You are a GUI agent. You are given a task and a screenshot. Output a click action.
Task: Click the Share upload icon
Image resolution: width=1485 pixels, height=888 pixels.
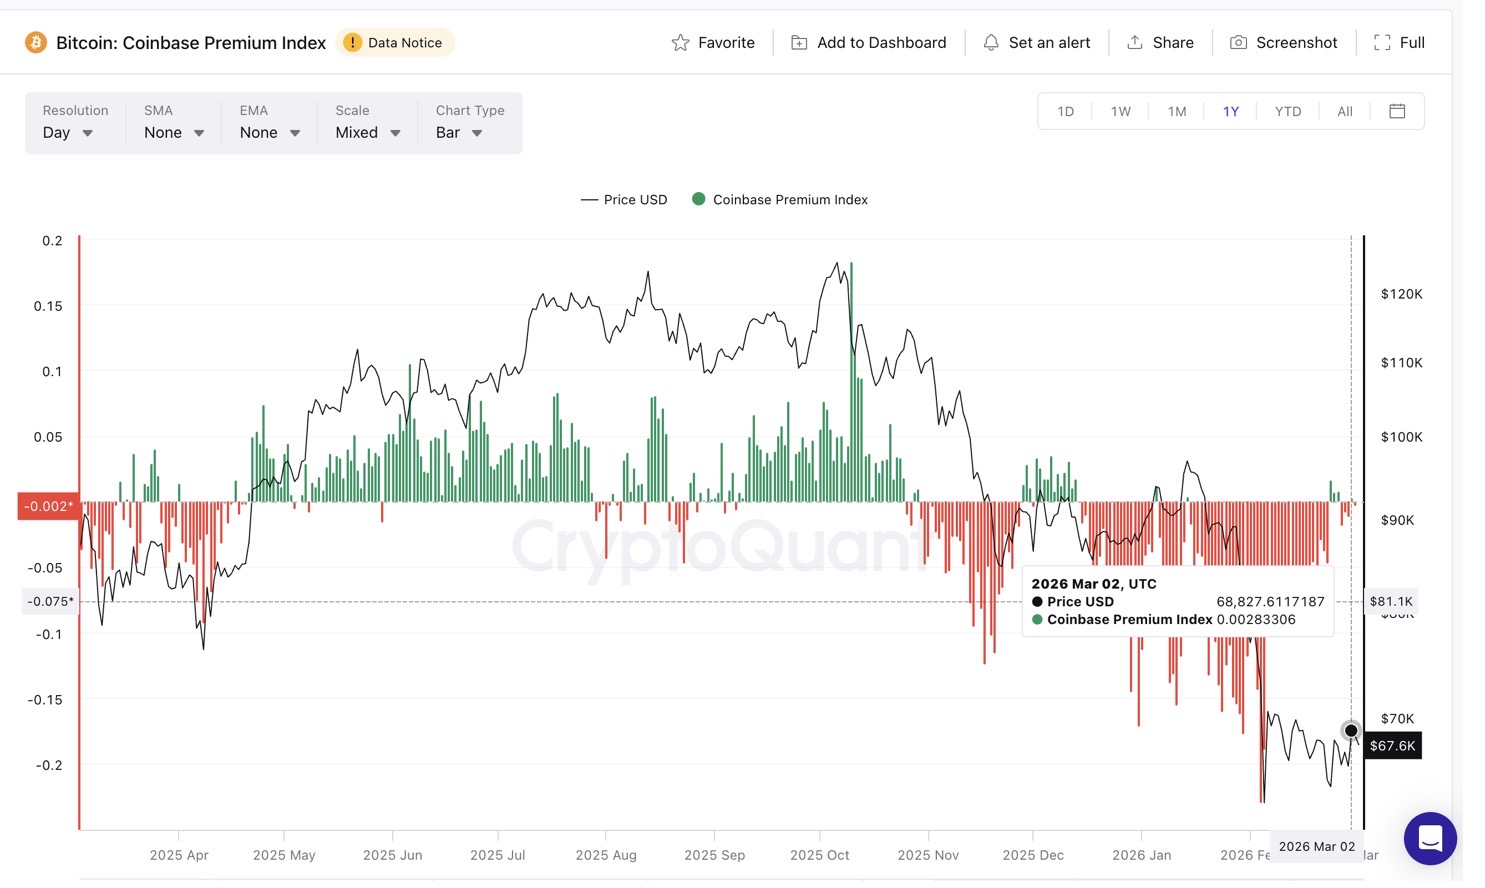1135,43
